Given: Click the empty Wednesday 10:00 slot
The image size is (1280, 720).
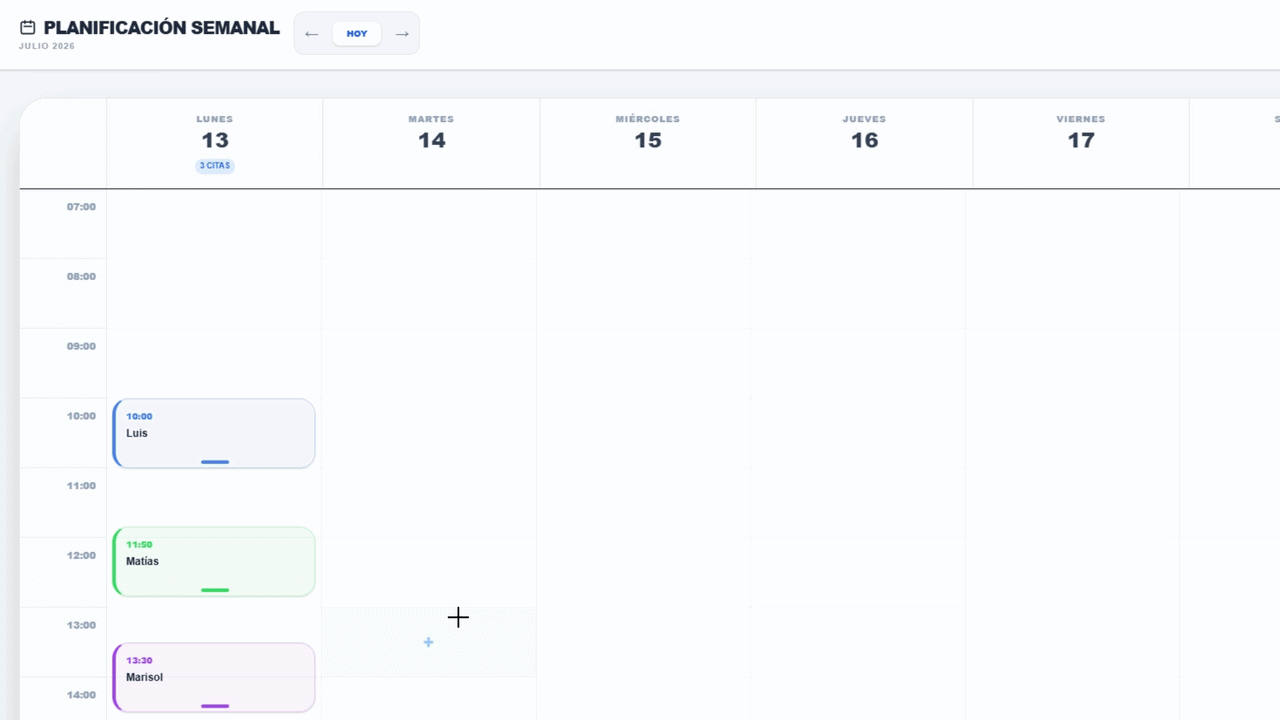Looking at the screenshot, I should pos(644,433).
